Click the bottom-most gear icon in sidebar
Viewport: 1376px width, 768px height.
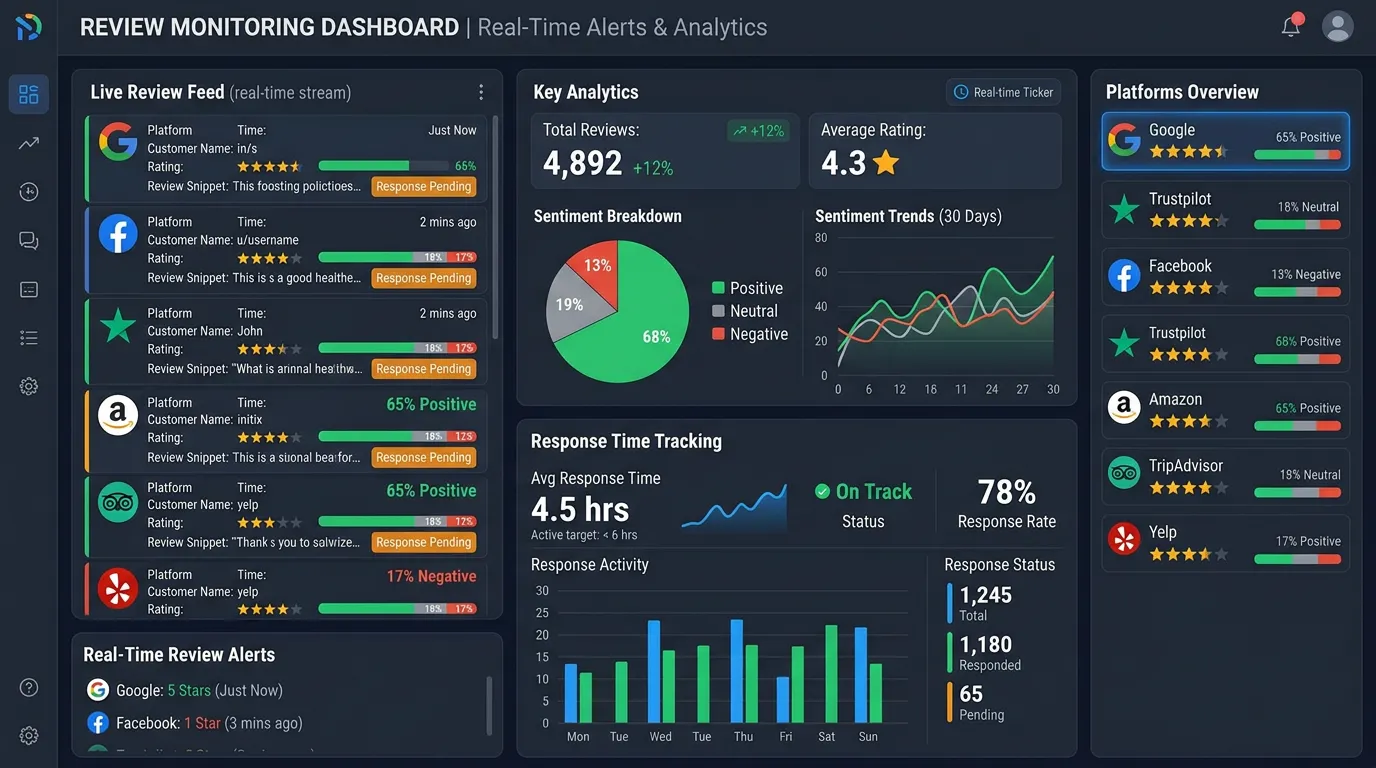tap(29, 736)
